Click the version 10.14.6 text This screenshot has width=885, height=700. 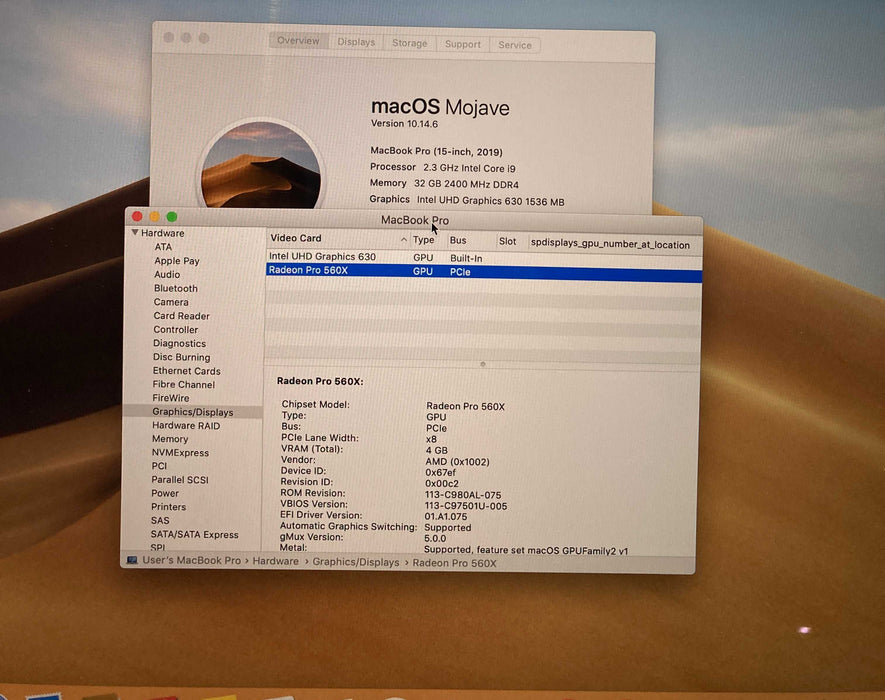tap(404, 124)
